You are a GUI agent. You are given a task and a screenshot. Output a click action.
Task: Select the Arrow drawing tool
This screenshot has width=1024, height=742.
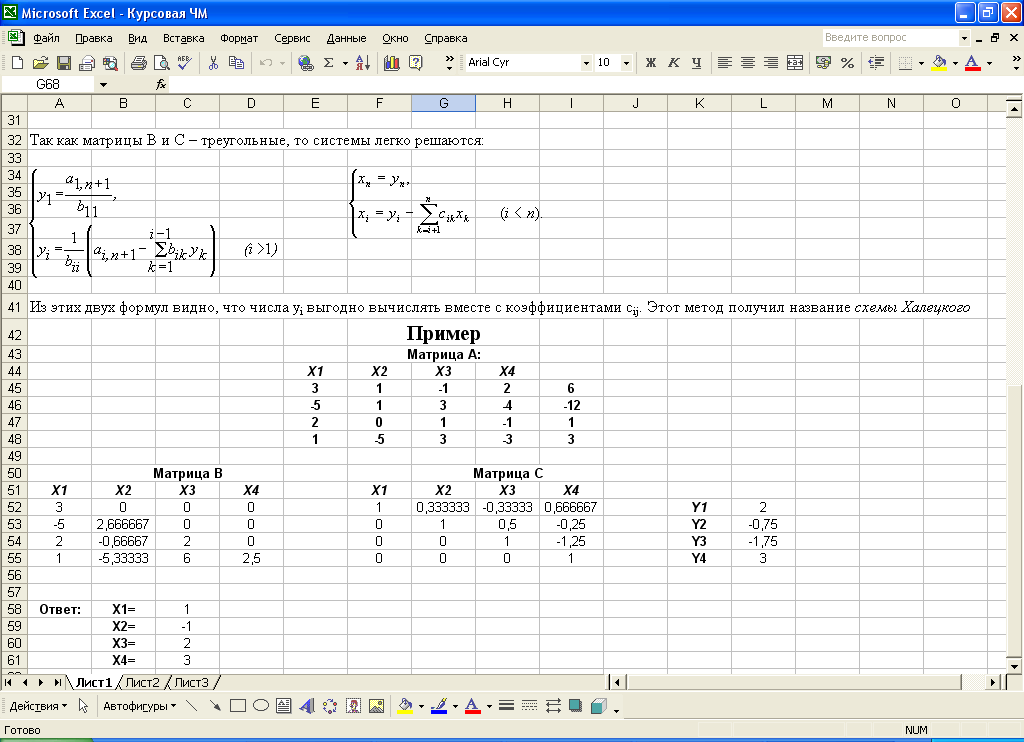point(214,705)
